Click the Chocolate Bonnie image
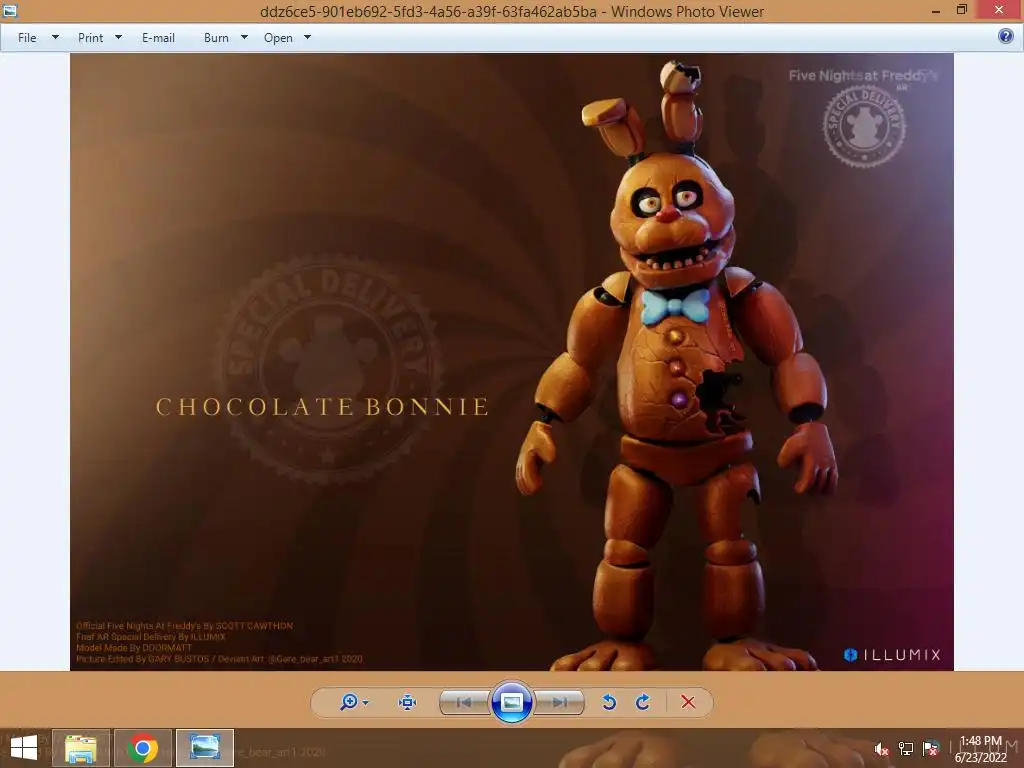This screenshot has width=1024, height=768. 511,362
